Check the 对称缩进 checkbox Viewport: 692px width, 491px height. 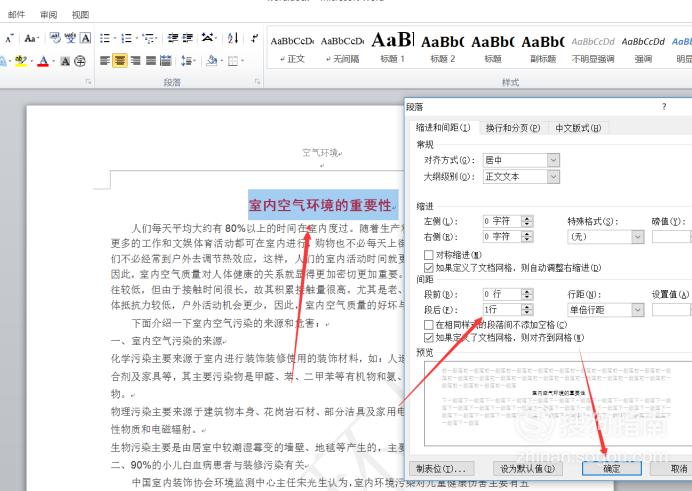tap(428, 255)
